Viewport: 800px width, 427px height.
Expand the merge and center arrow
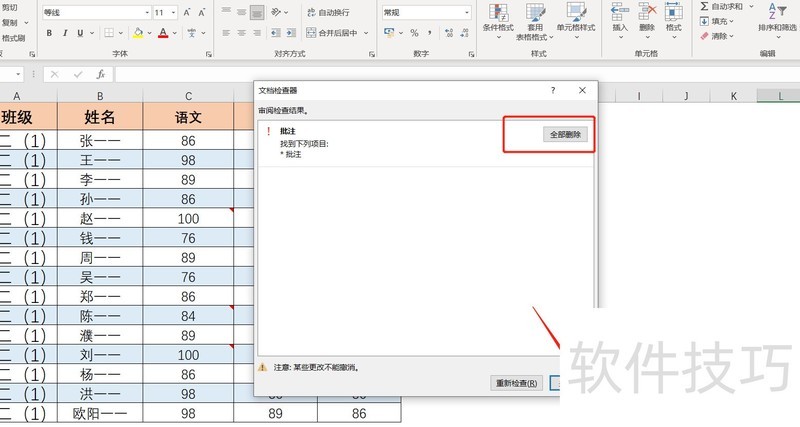coord(366,33)
